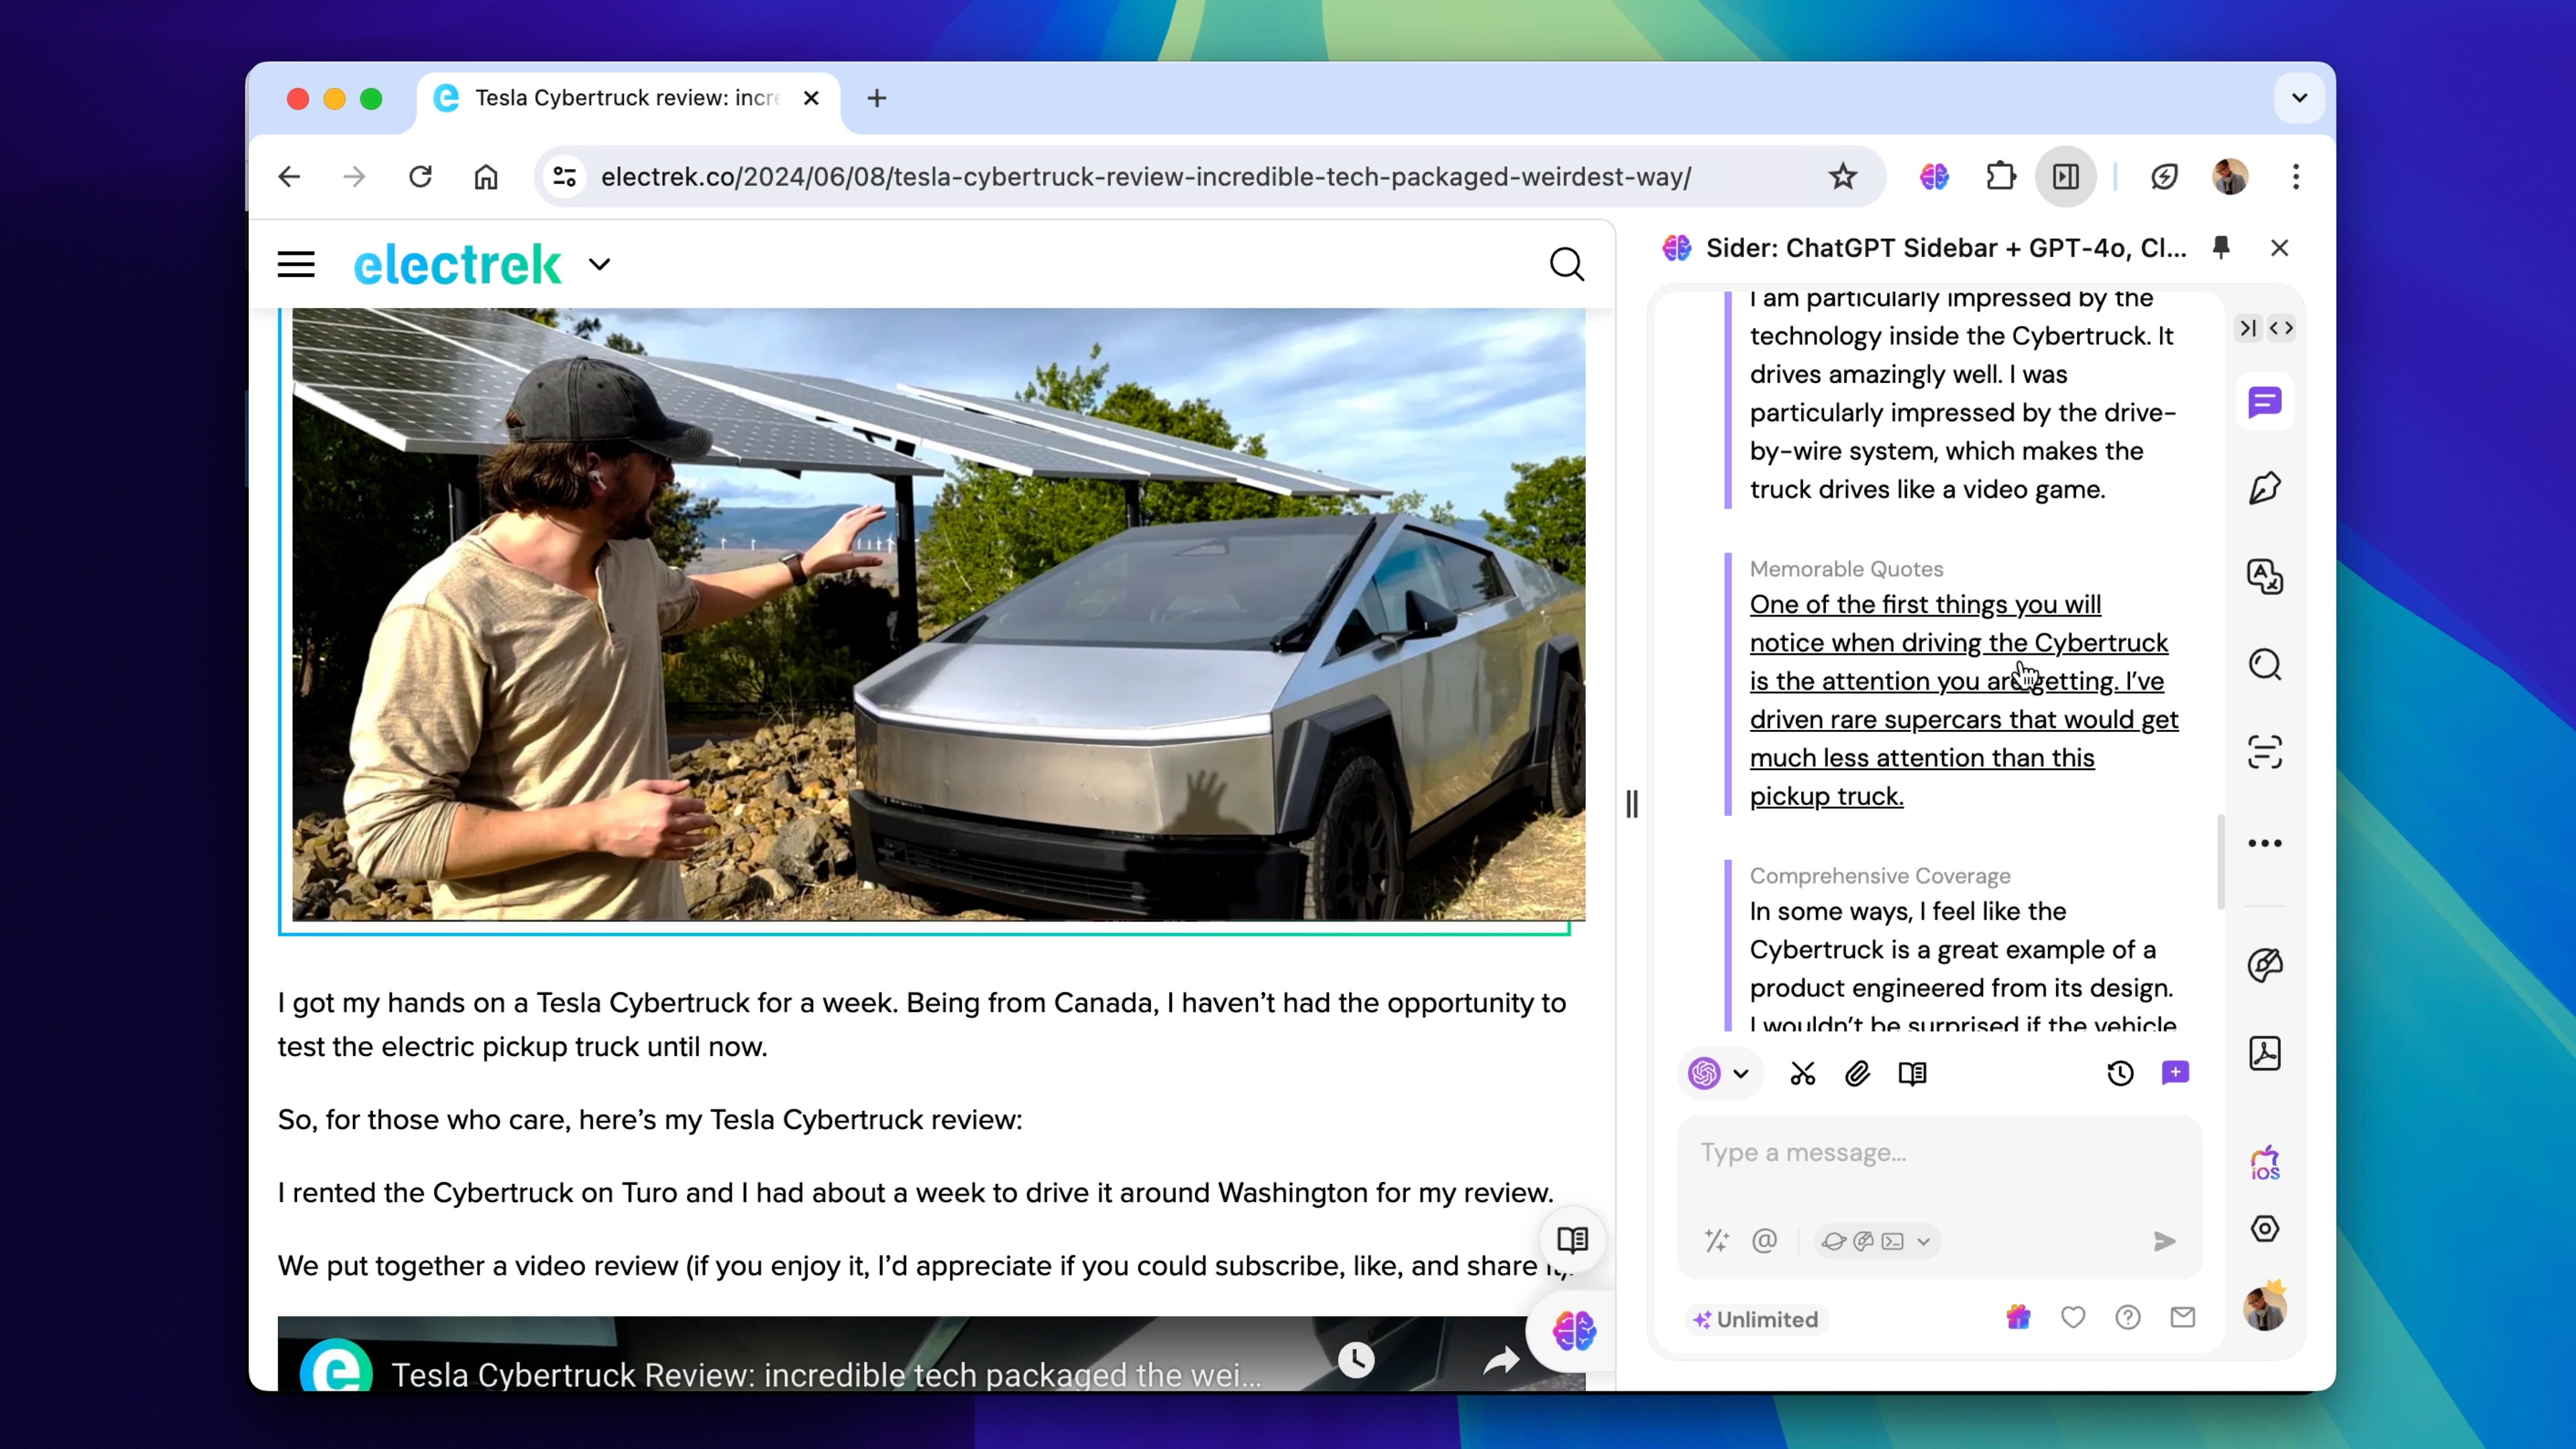Click the scissors screenshot icon in Sider
This screenshot has height=1449, width=2576.
(1802, 1073)
